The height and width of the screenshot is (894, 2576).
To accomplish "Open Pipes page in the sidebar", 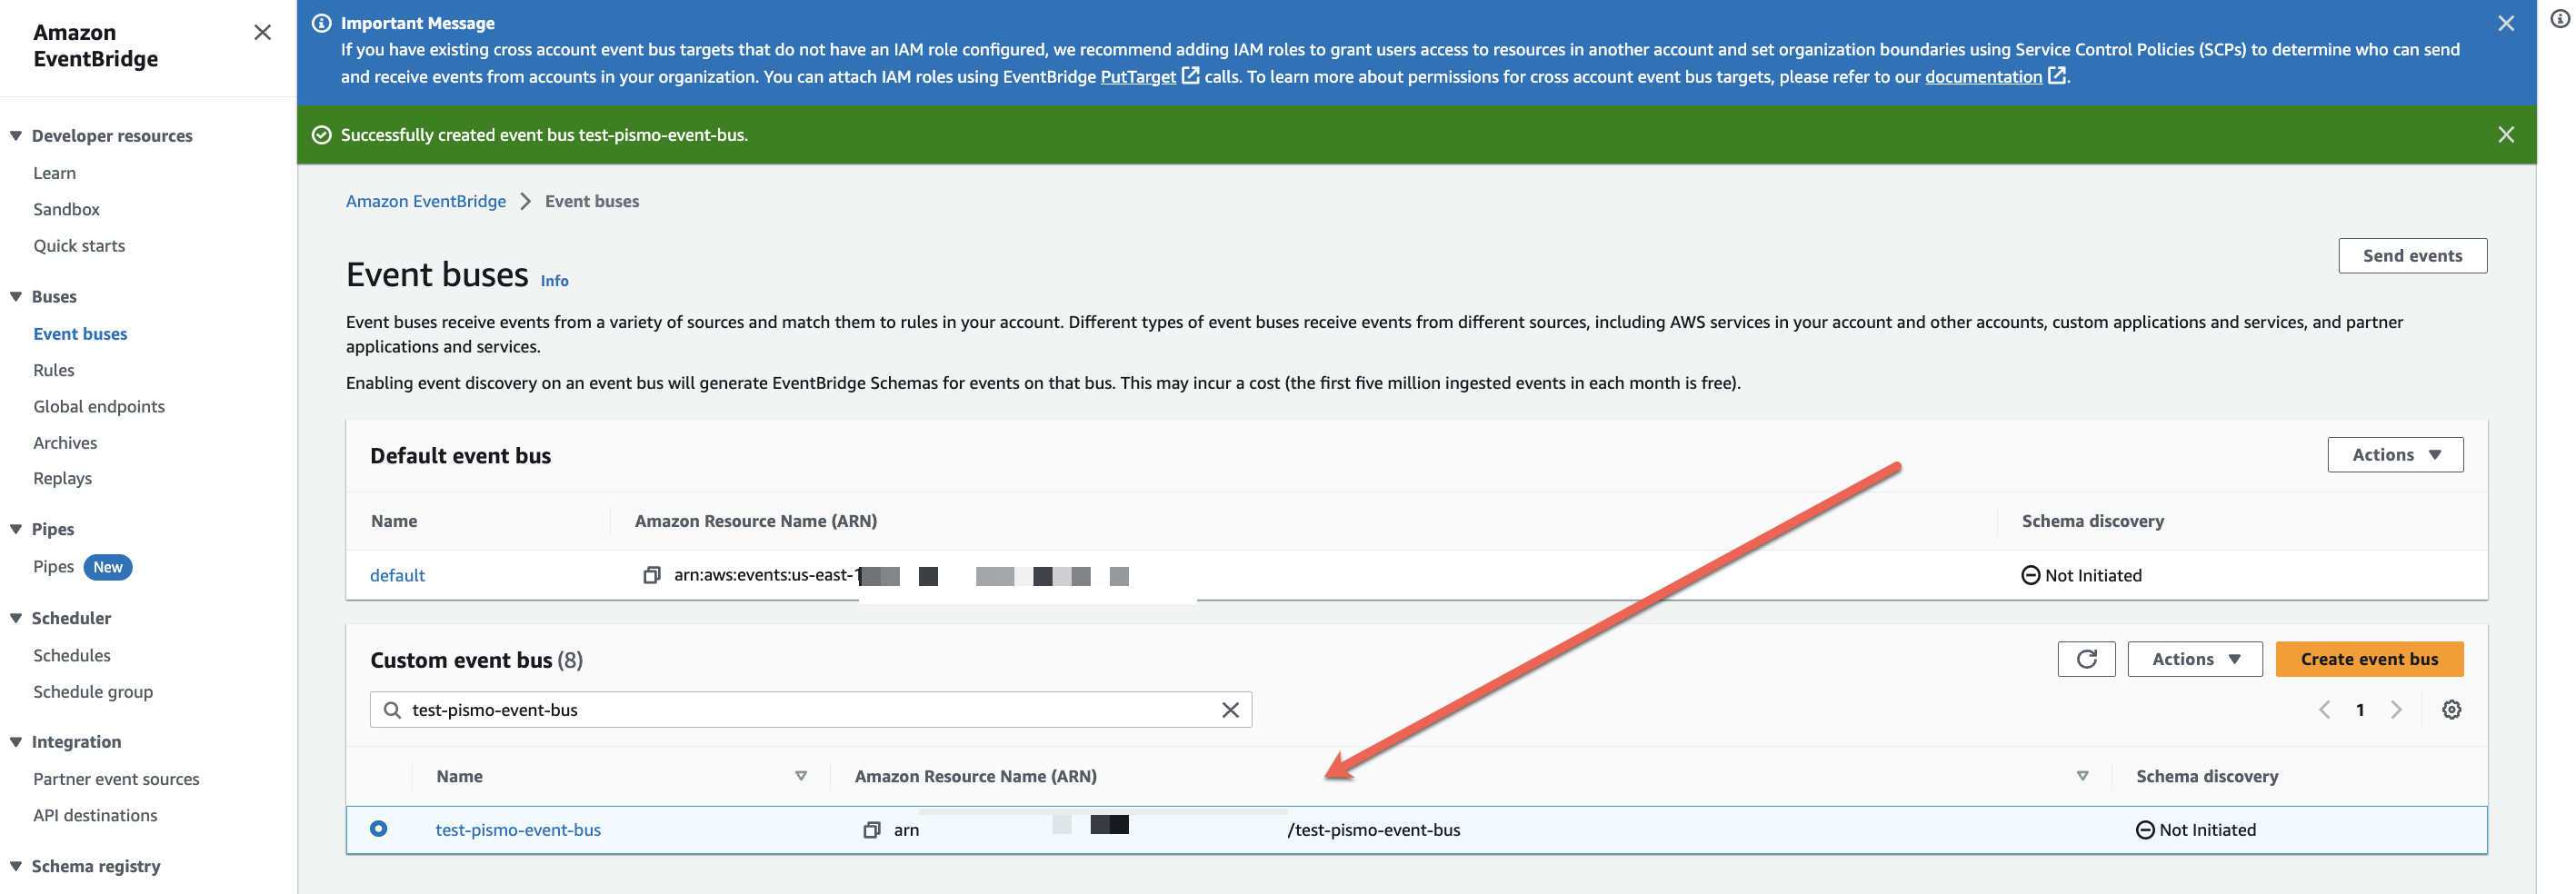I will 53,567.
